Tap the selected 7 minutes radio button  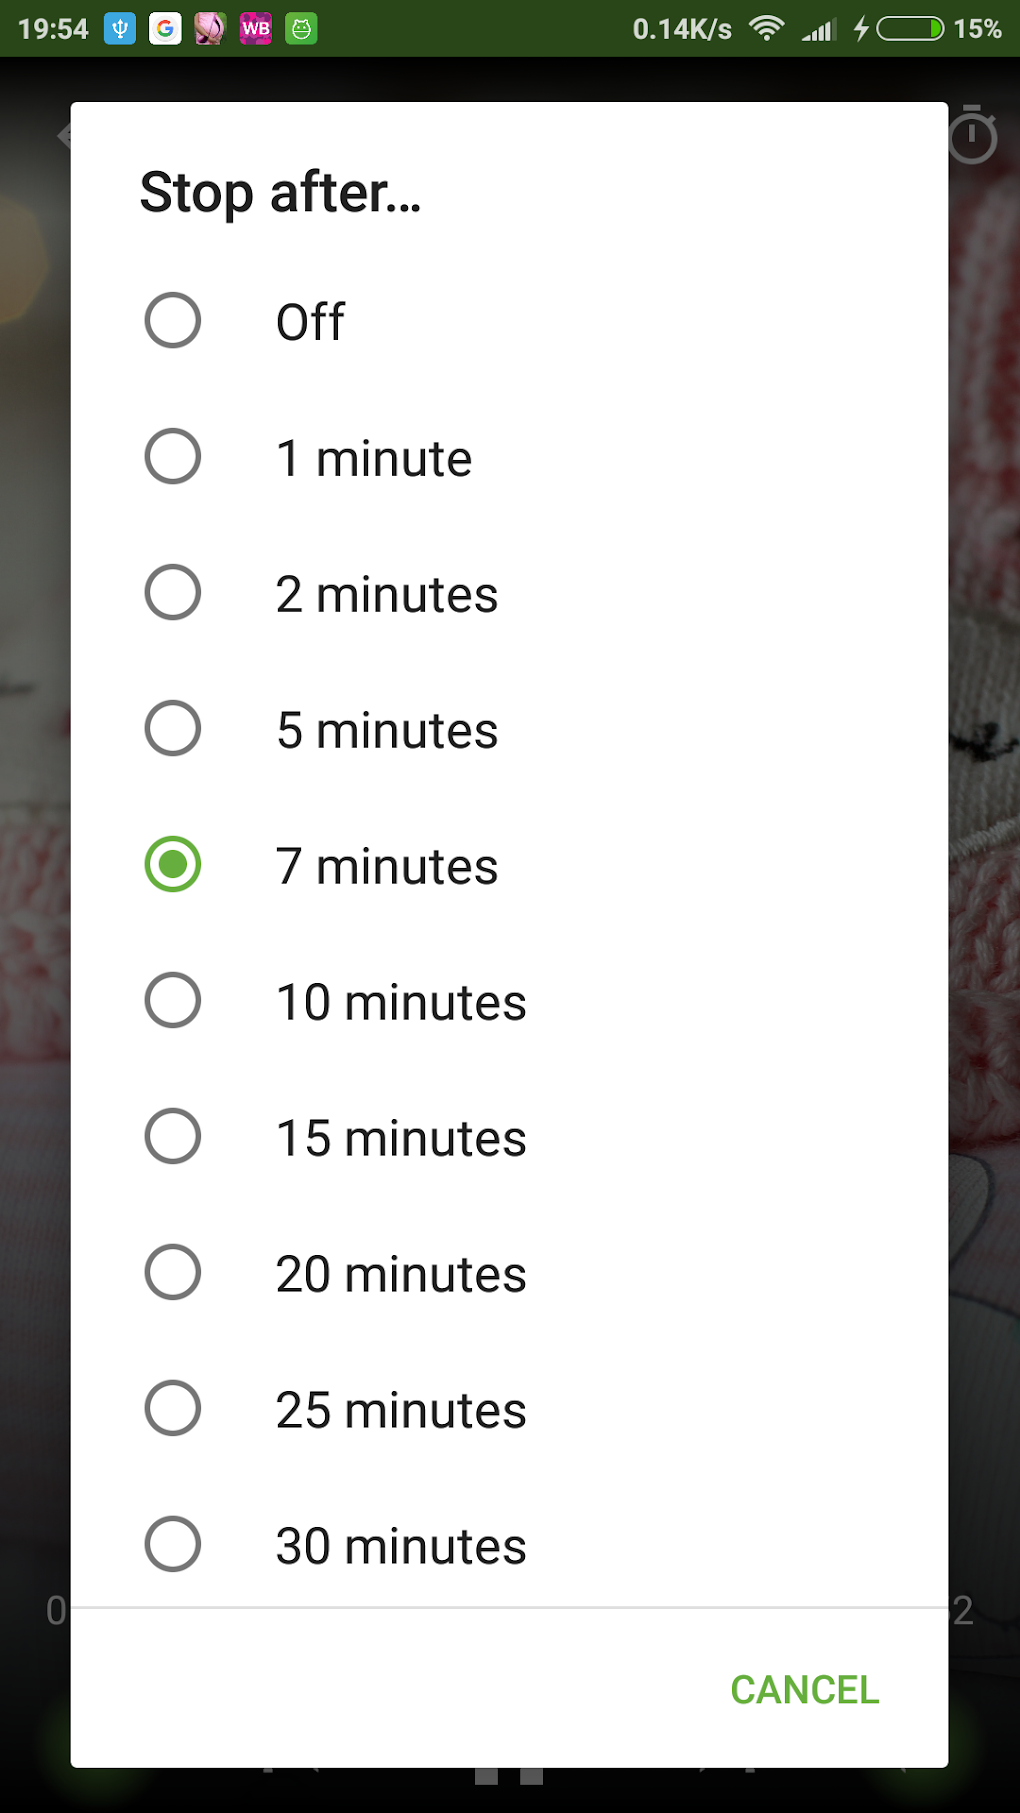(173, 865)
